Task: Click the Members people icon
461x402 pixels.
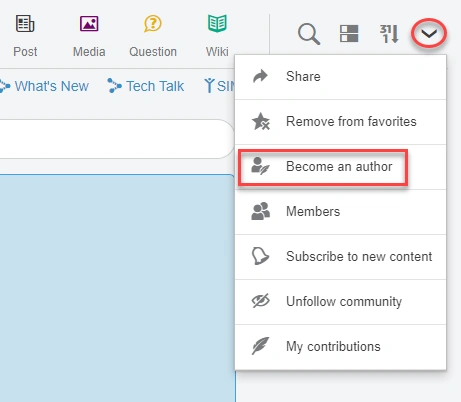Action: (260, 211)
